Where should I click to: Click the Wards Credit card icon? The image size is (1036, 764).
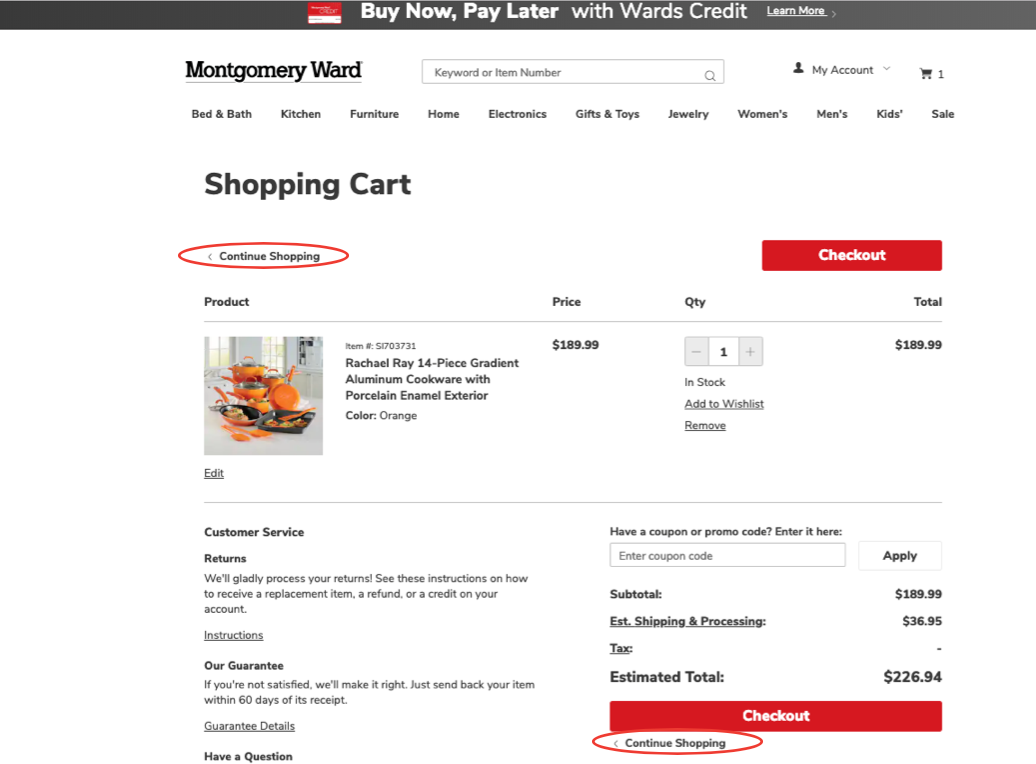[x=324, y=13]
